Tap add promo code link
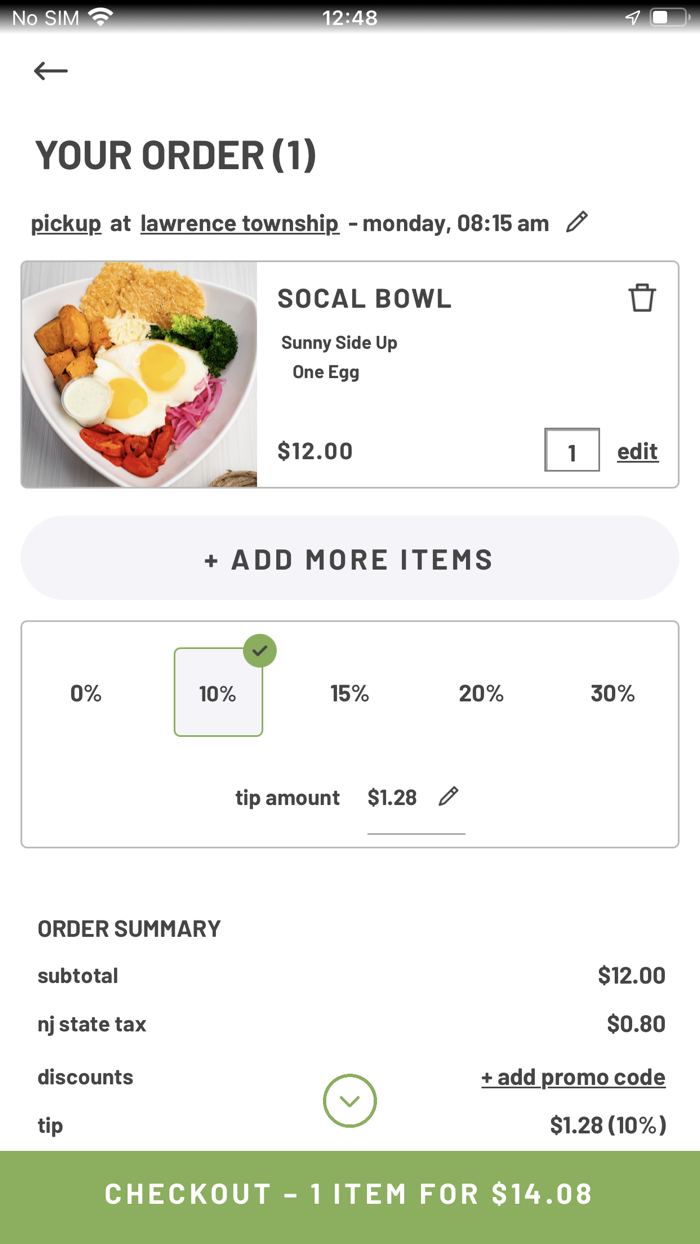This screenshot has width=700, height=1244. pos(573,1077)
